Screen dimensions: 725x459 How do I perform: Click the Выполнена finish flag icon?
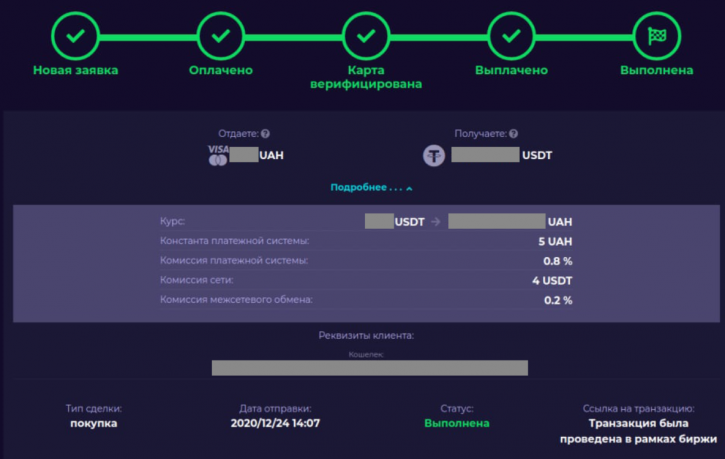click(x=657, y=36)
